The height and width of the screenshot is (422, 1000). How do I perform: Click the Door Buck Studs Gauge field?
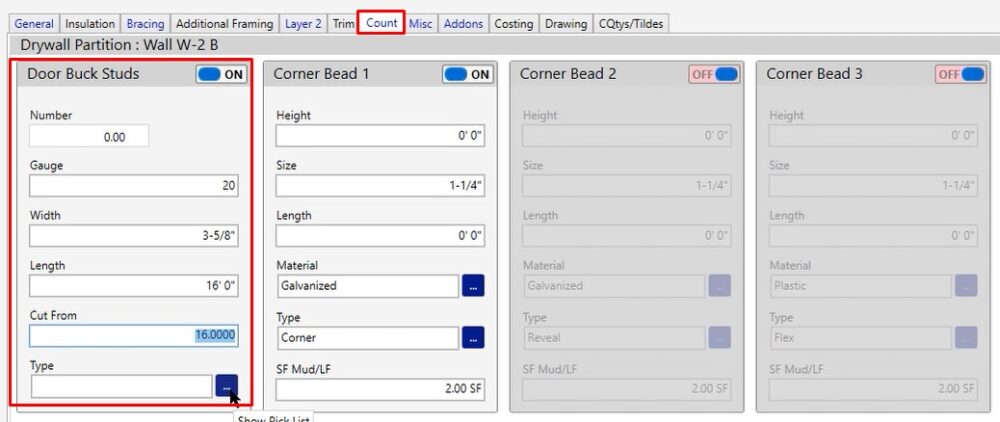pyautogui.click(x=133, y=186)
